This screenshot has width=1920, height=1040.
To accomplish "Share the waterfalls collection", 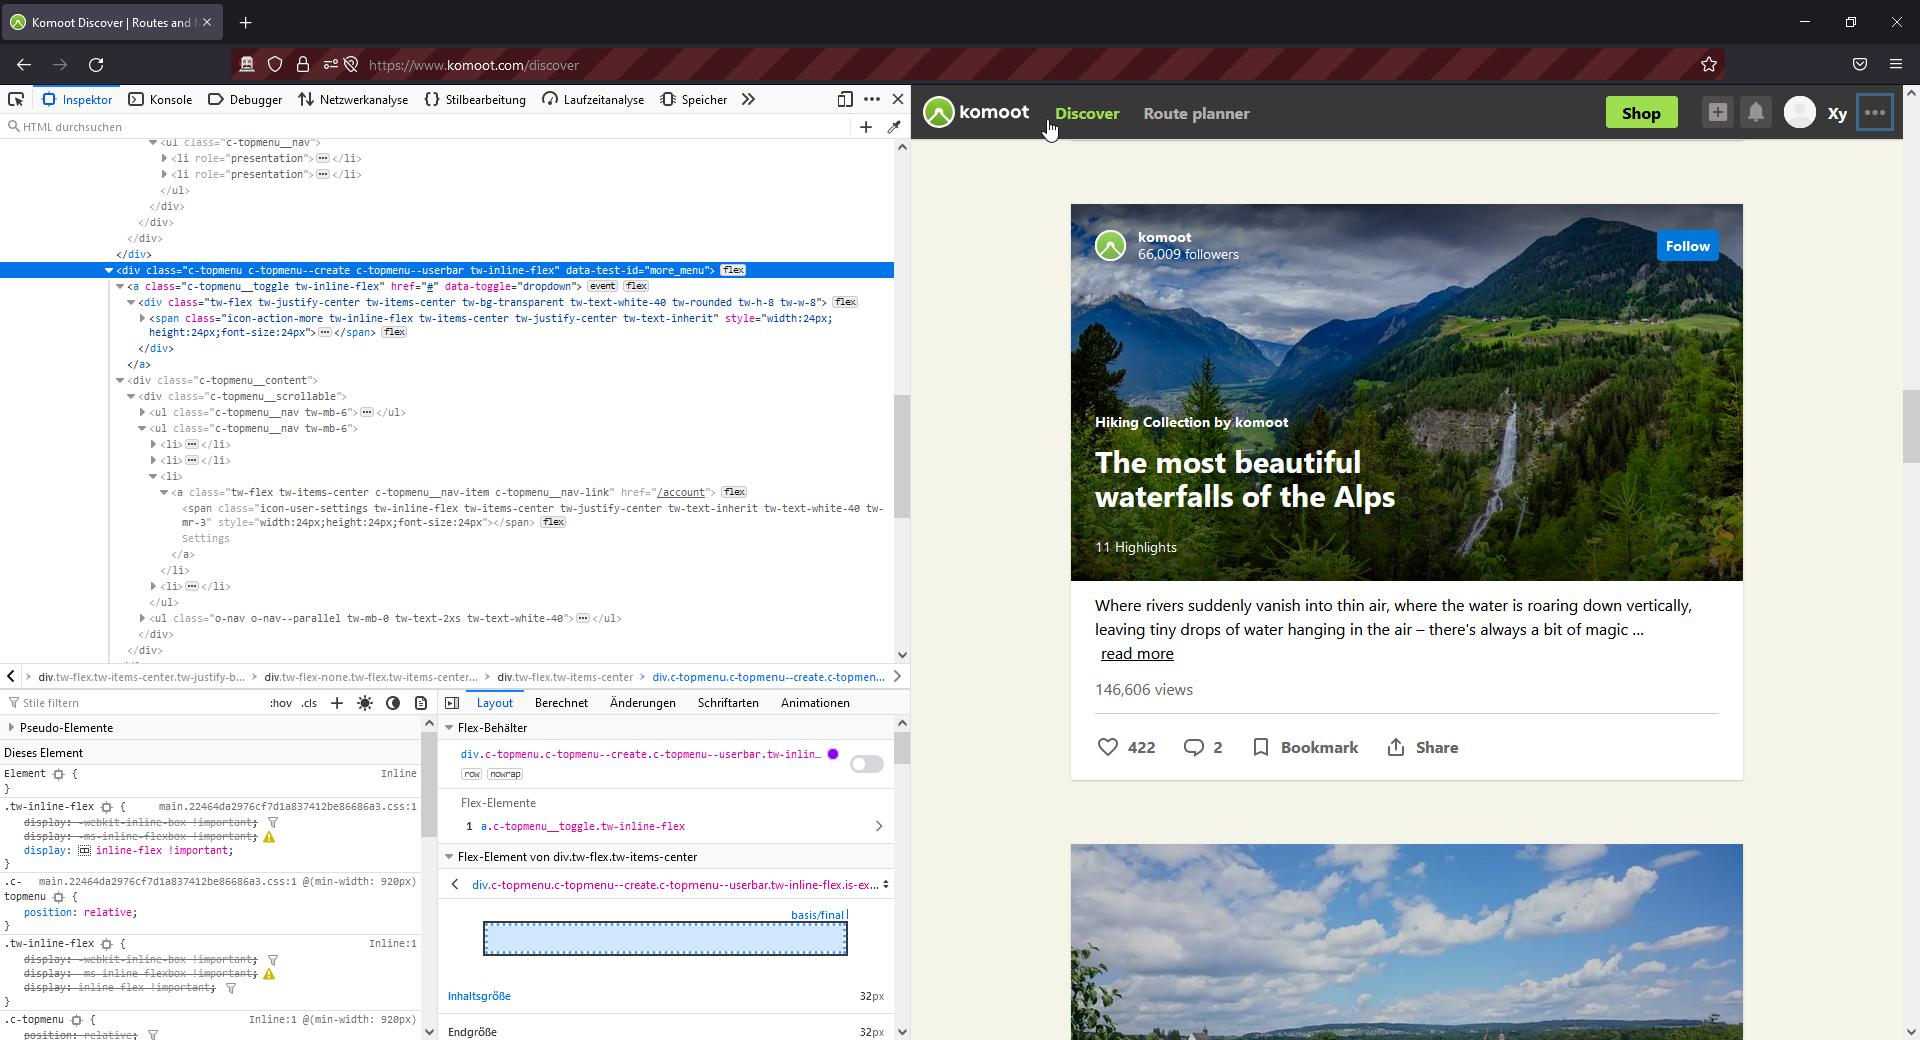I will click(x=1422, y=747).
